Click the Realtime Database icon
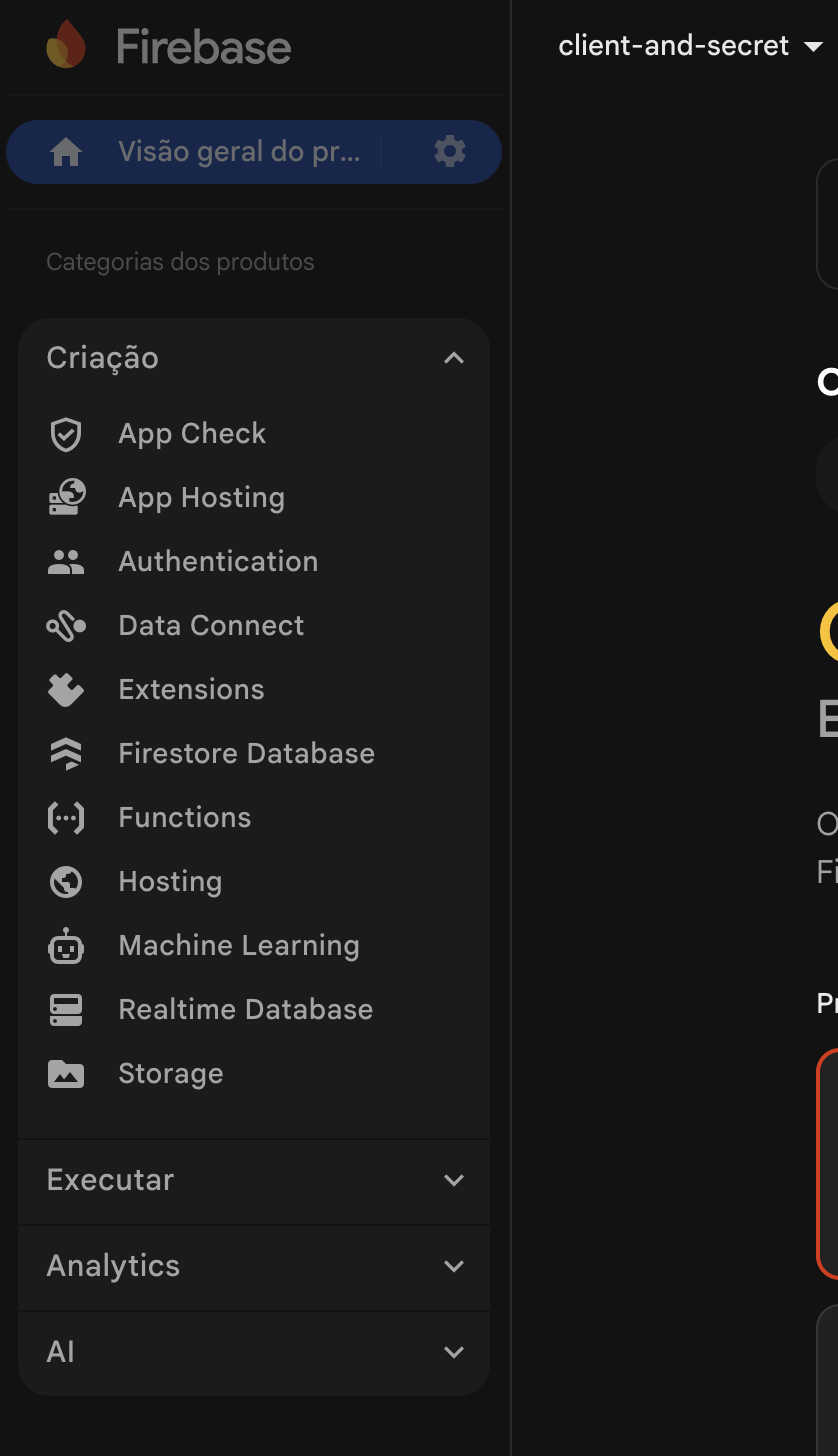 click(x=66, y=1010)
